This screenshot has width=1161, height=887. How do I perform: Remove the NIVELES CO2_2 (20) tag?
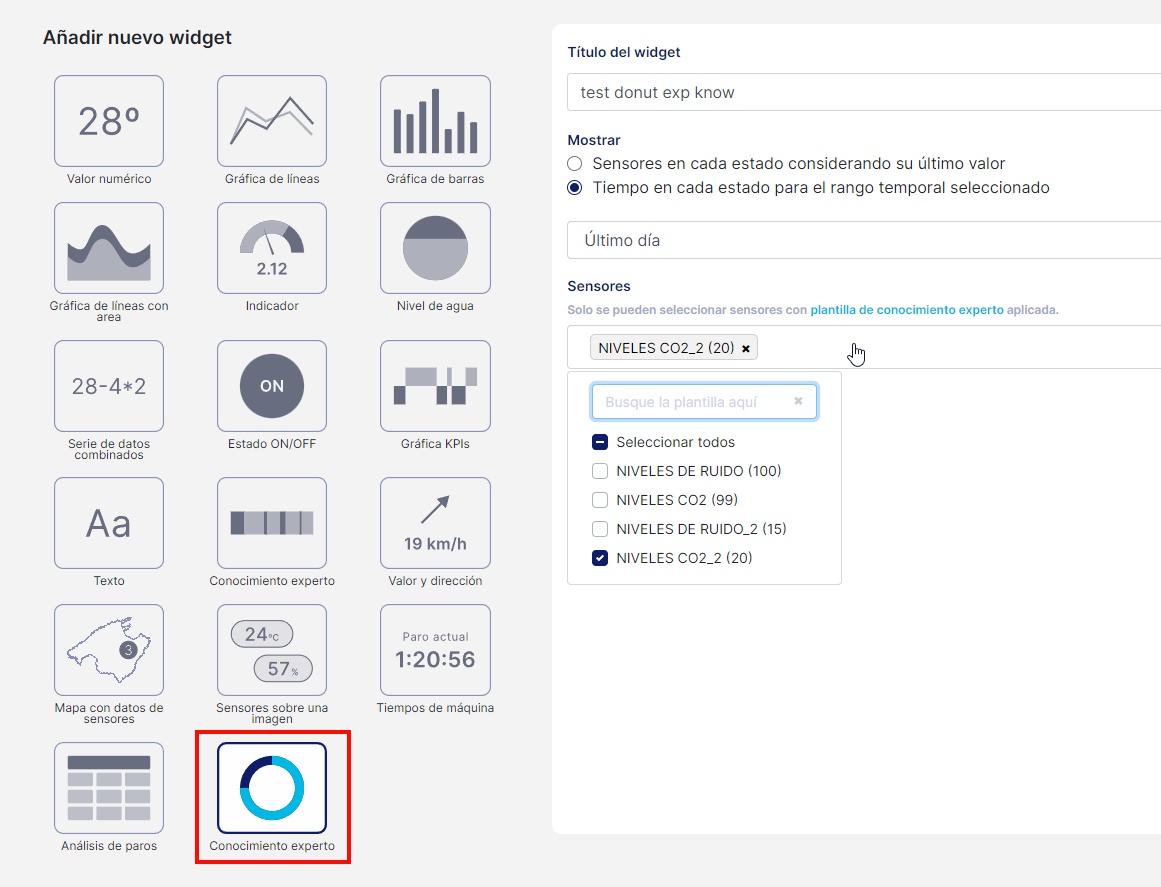pyautogui.click(x=746, y=349)
